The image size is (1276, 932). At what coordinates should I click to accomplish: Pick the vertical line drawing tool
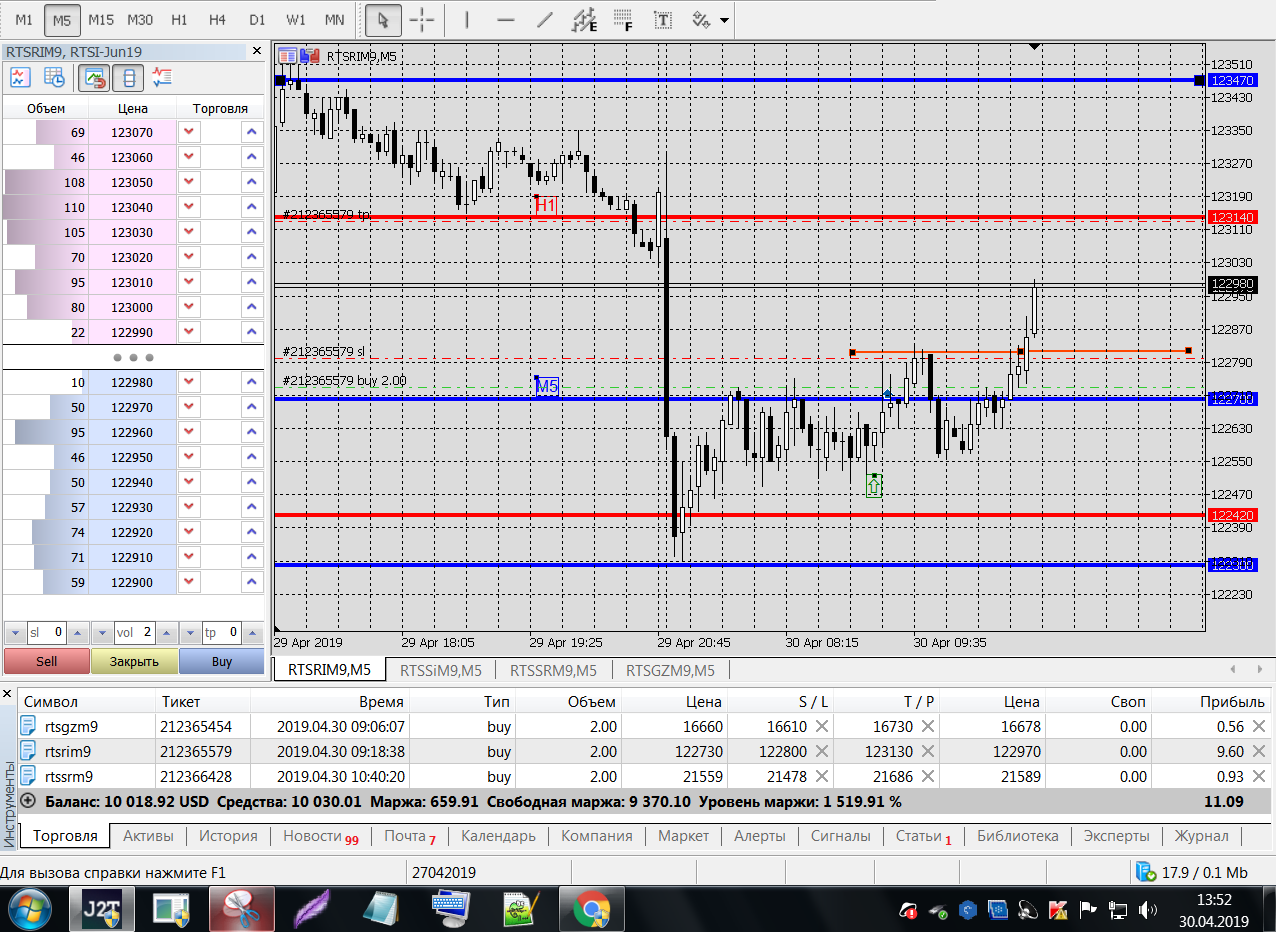coord(467,19)
